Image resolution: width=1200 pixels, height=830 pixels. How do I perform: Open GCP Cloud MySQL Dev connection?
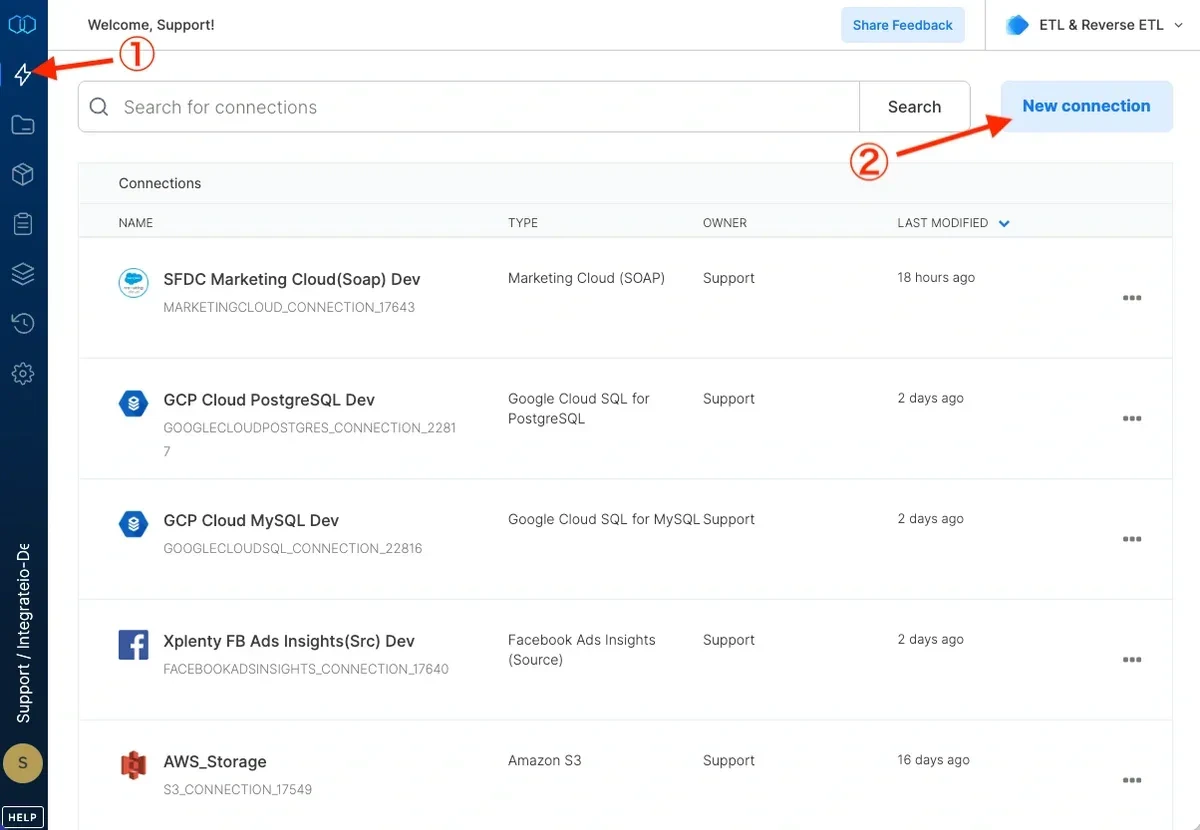(x=251, y=520)
